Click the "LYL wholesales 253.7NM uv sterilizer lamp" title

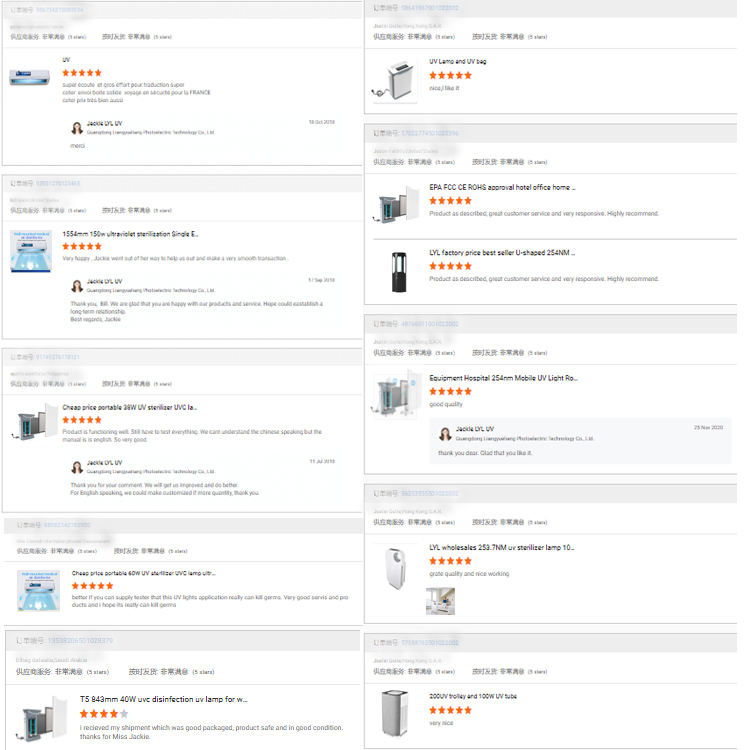point(502,548)
